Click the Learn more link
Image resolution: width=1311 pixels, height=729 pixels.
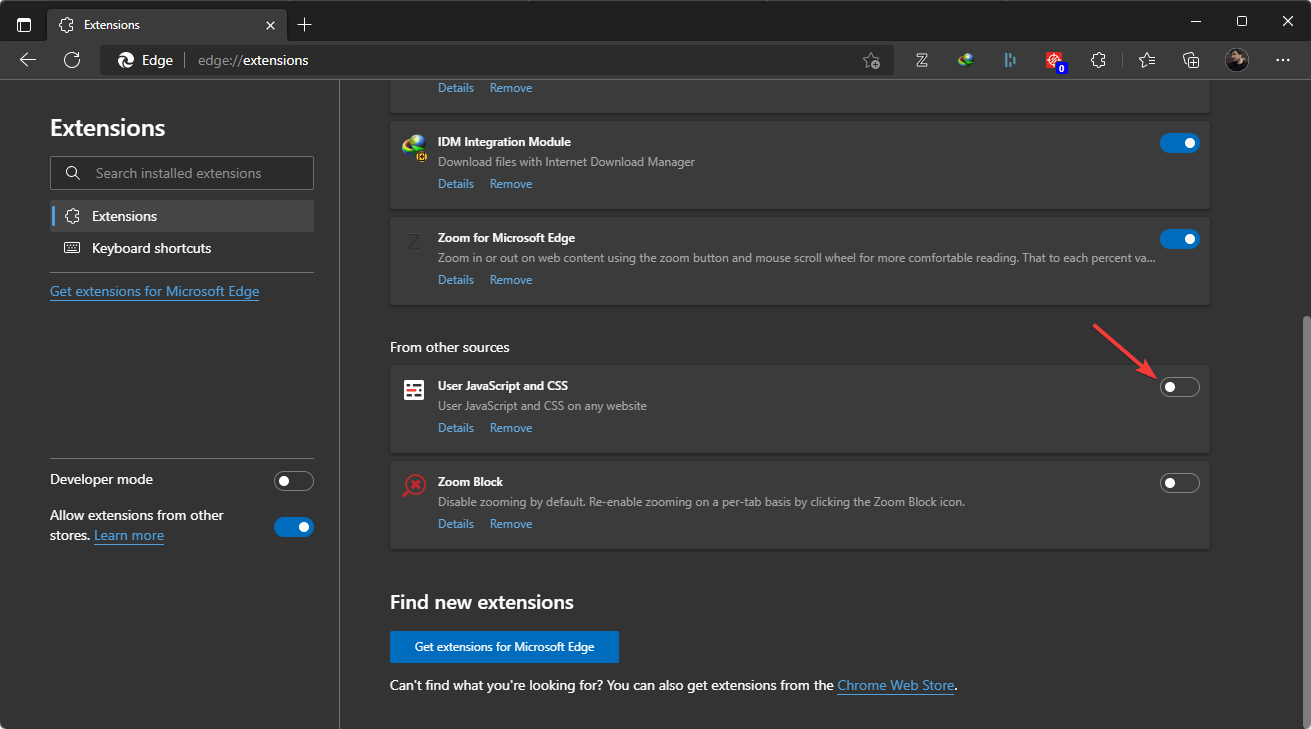(129, 536)
